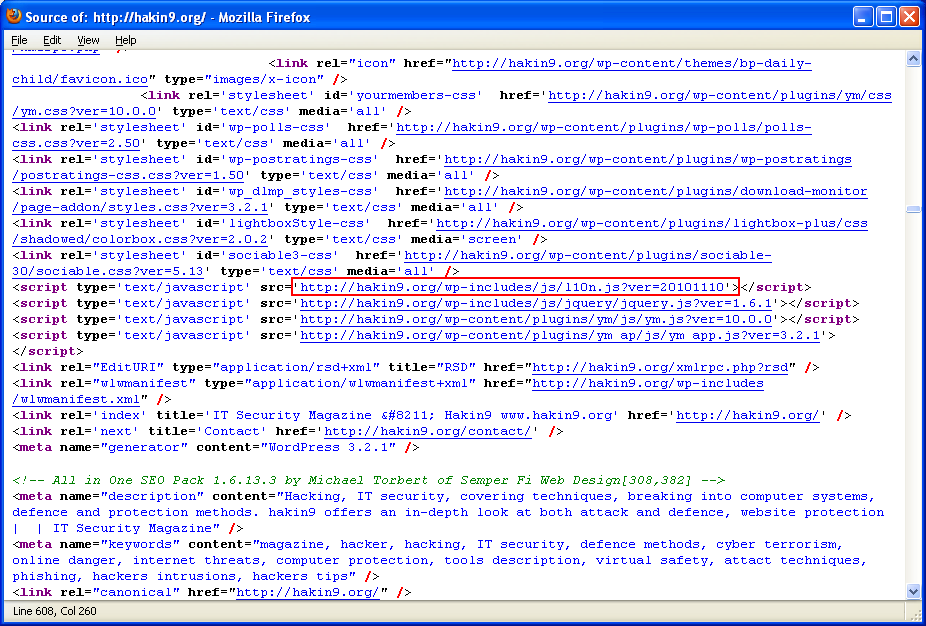The image size is (926, 626).
Task: Close the source viewer window
Action: [x=909, y=17]
